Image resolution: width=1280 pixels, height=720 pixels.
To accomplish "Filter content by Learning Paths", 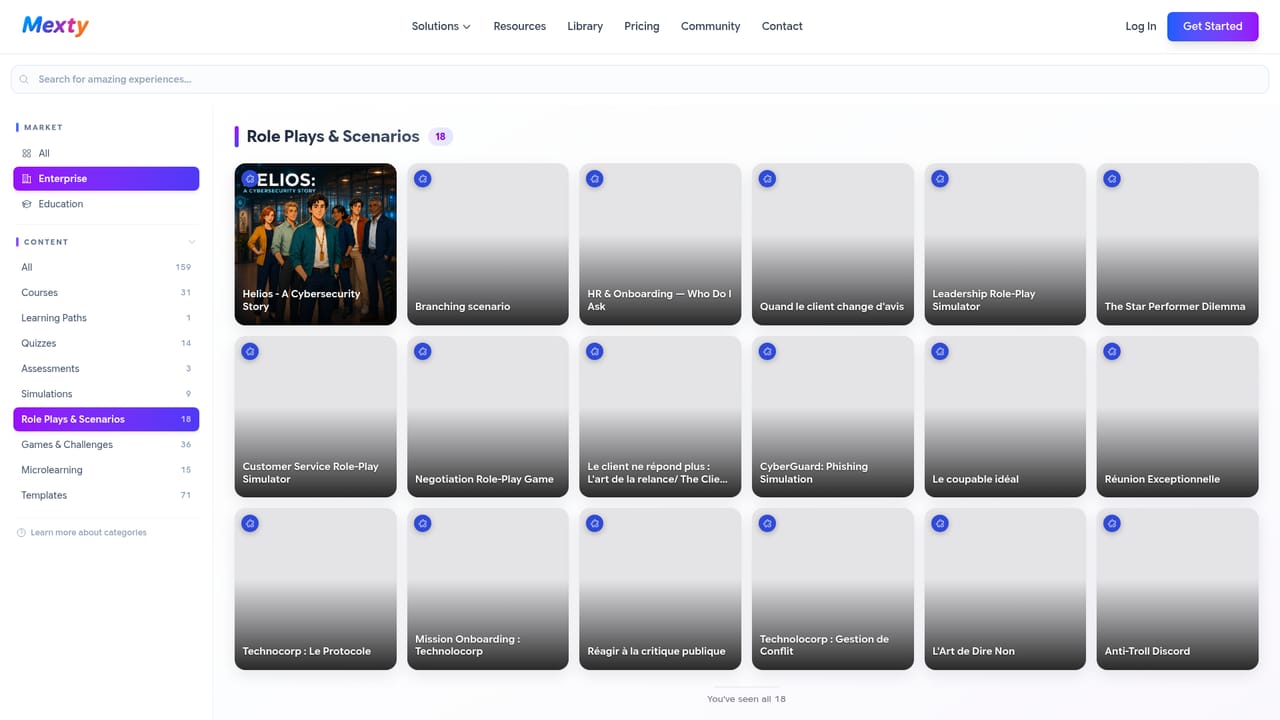I will [x=106, y=318].
